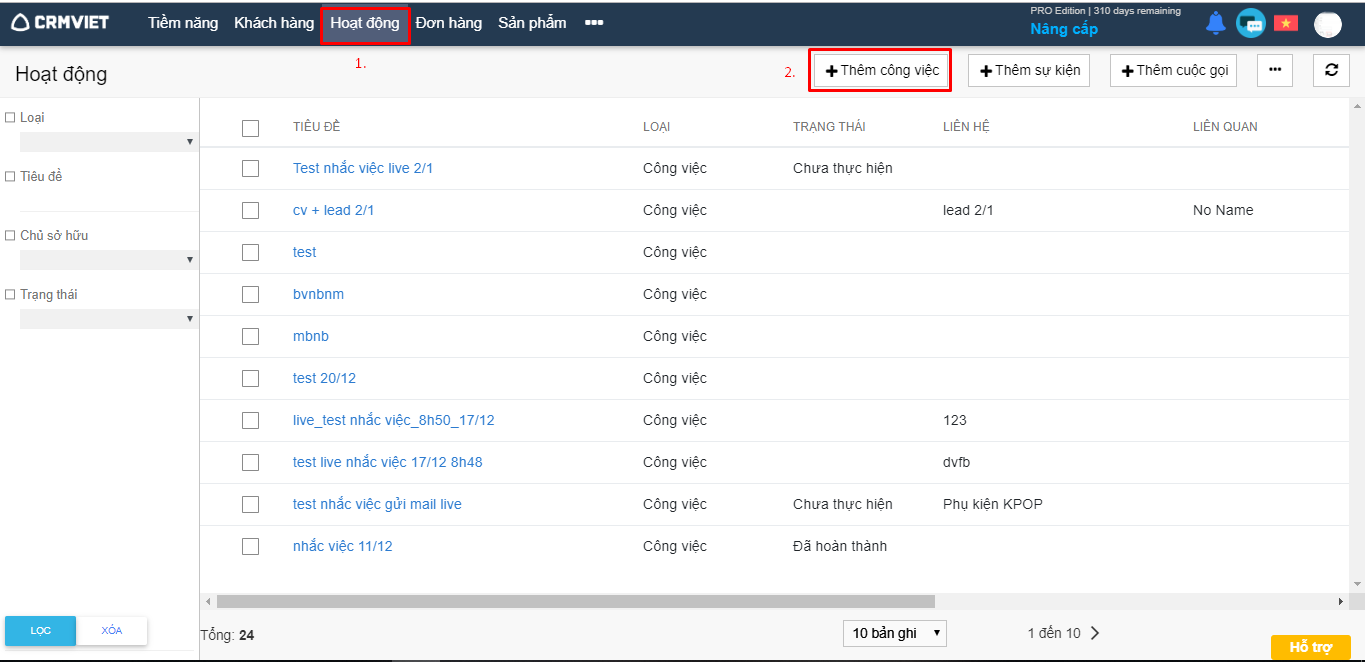The width and height of the screenshot is (1365, 662).
Task: Open the top navigation ellipsis menu
Action: coord(593,23)
